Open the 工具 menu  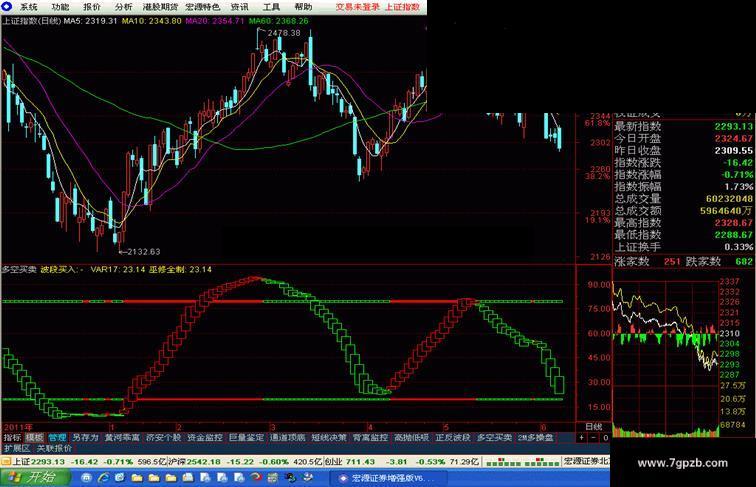[271, 7]
